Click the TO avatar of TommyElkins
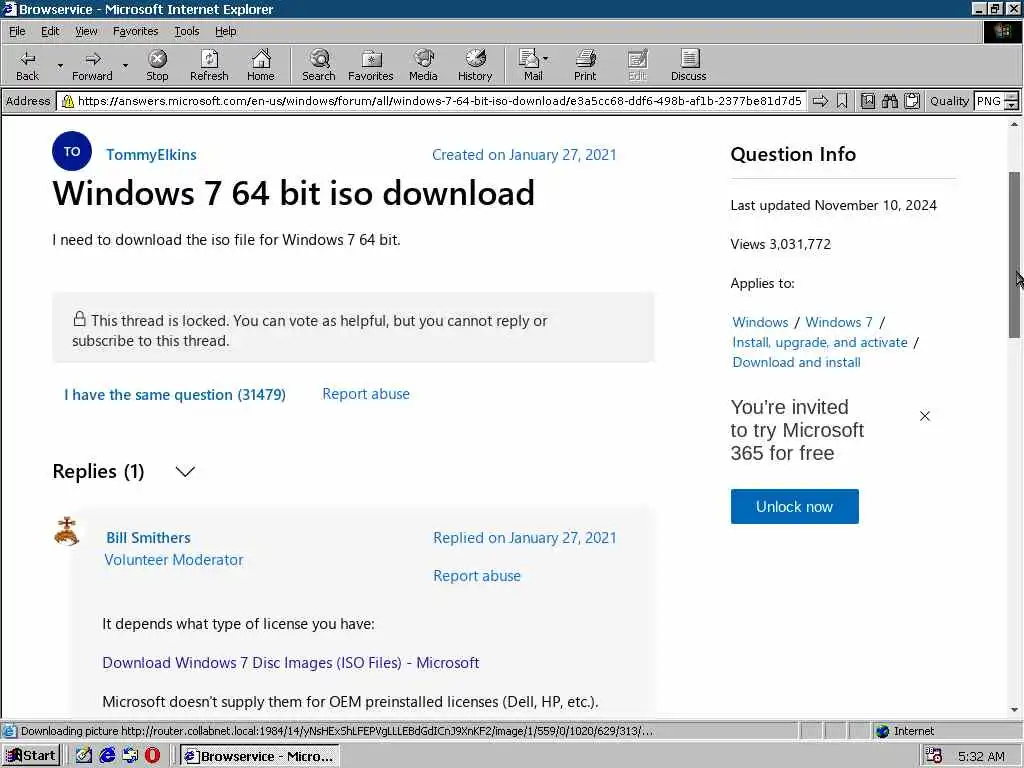Viewport: 1024px width, 768px height. (x=72, y=151)
